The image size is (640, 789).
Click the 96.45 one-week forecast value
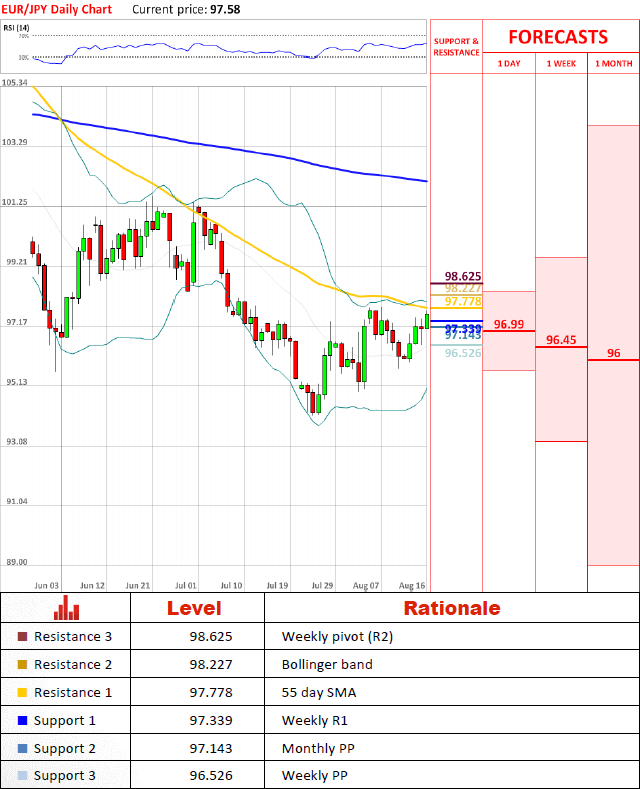561,340
